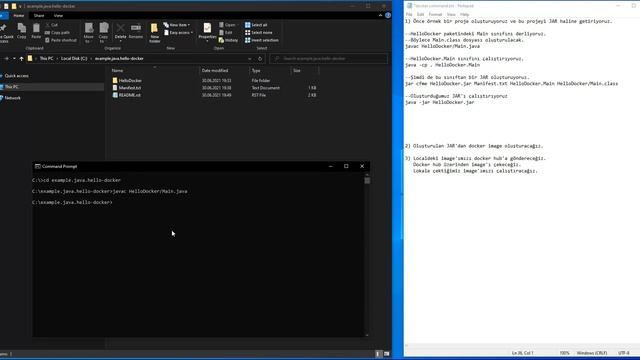The width and height of the screenshot is (640, 360).
Task: Click the 'java -cp . HelloDocker.Main' line in Notepad
Action: [x=443, y=65]
